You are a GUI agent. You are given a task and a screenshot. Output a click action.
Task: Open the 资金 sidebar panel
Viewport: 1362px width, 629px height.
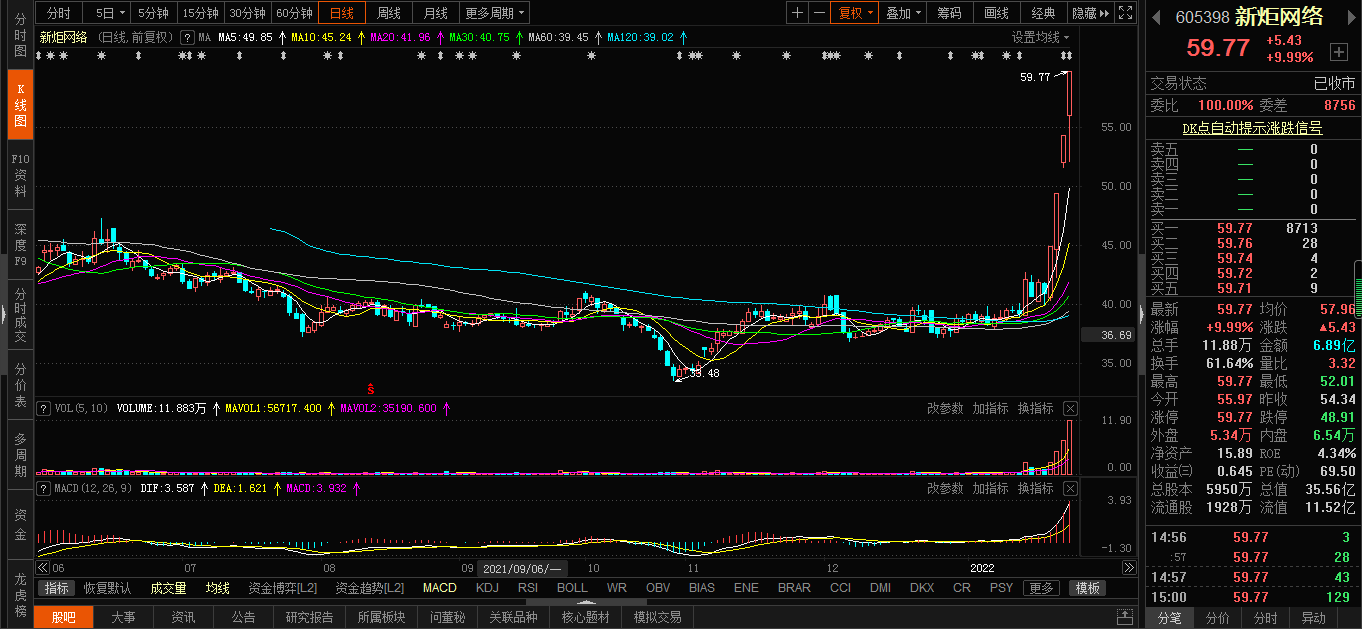(20, 524)
